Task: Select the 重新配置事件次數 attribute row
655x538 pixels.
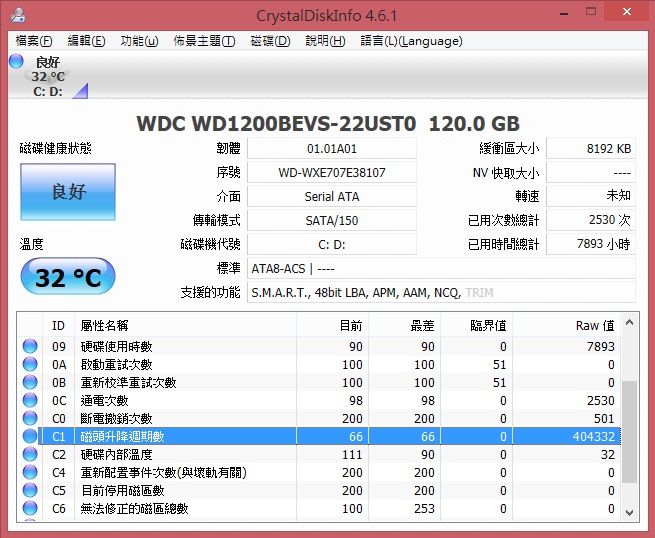Action: point(320,472)
